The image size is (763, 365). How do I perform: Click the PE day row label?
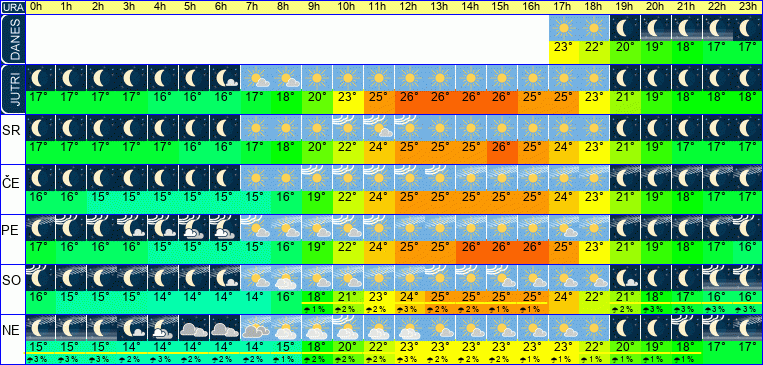coord(9,231)
